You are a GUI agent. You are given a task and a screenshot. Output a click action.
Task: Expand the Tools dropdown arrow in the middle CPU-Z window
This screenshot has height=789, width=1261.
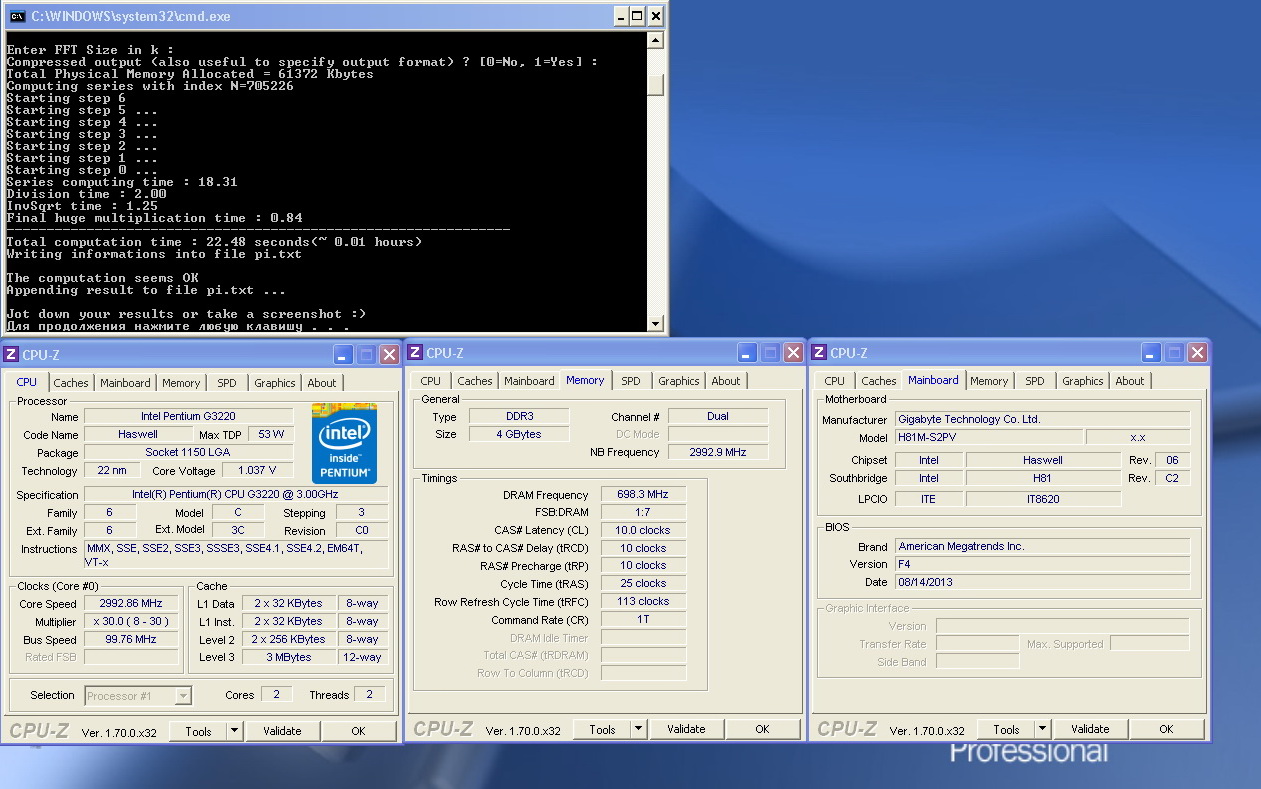pyautogui.click(x=638, y=729)
